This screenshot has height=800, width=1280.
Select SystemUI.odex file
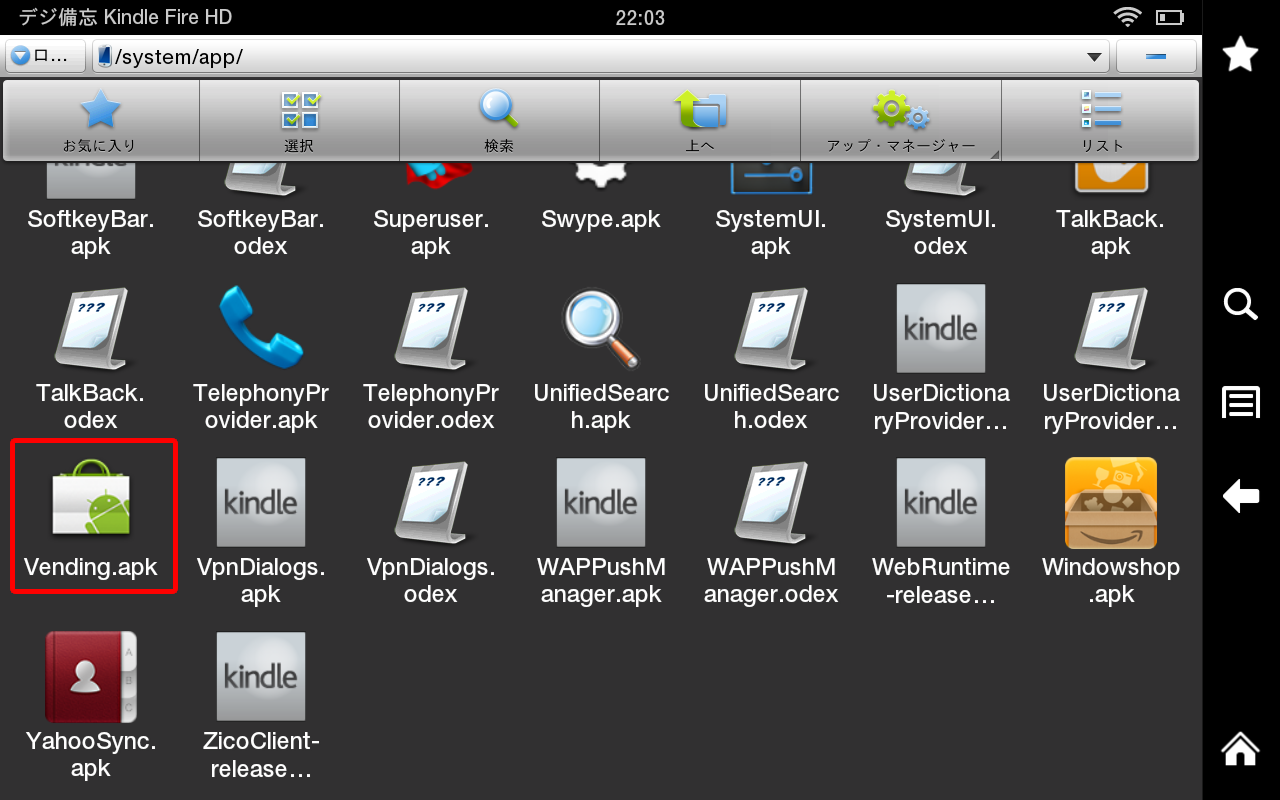click(x=941, y=213)
